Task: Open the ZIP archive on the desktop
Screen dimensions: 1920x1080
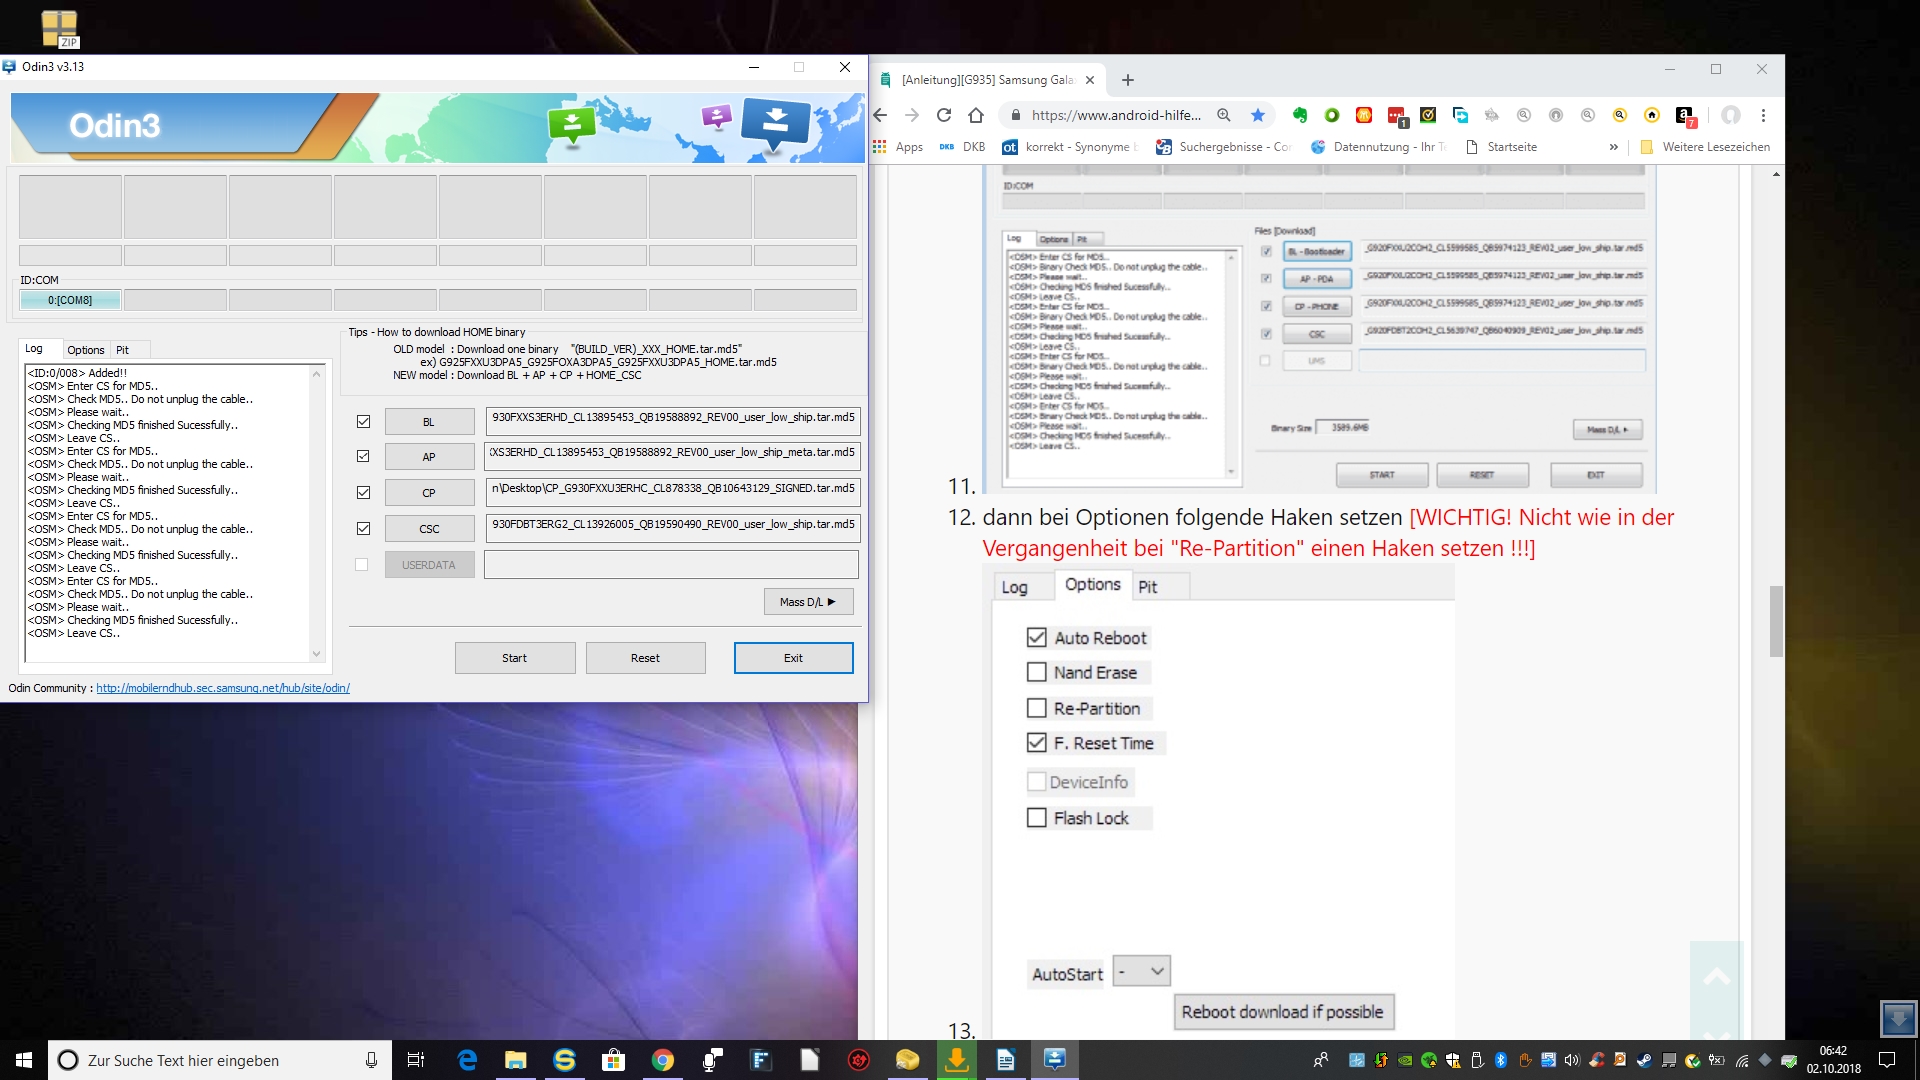Action: (60, 28)
